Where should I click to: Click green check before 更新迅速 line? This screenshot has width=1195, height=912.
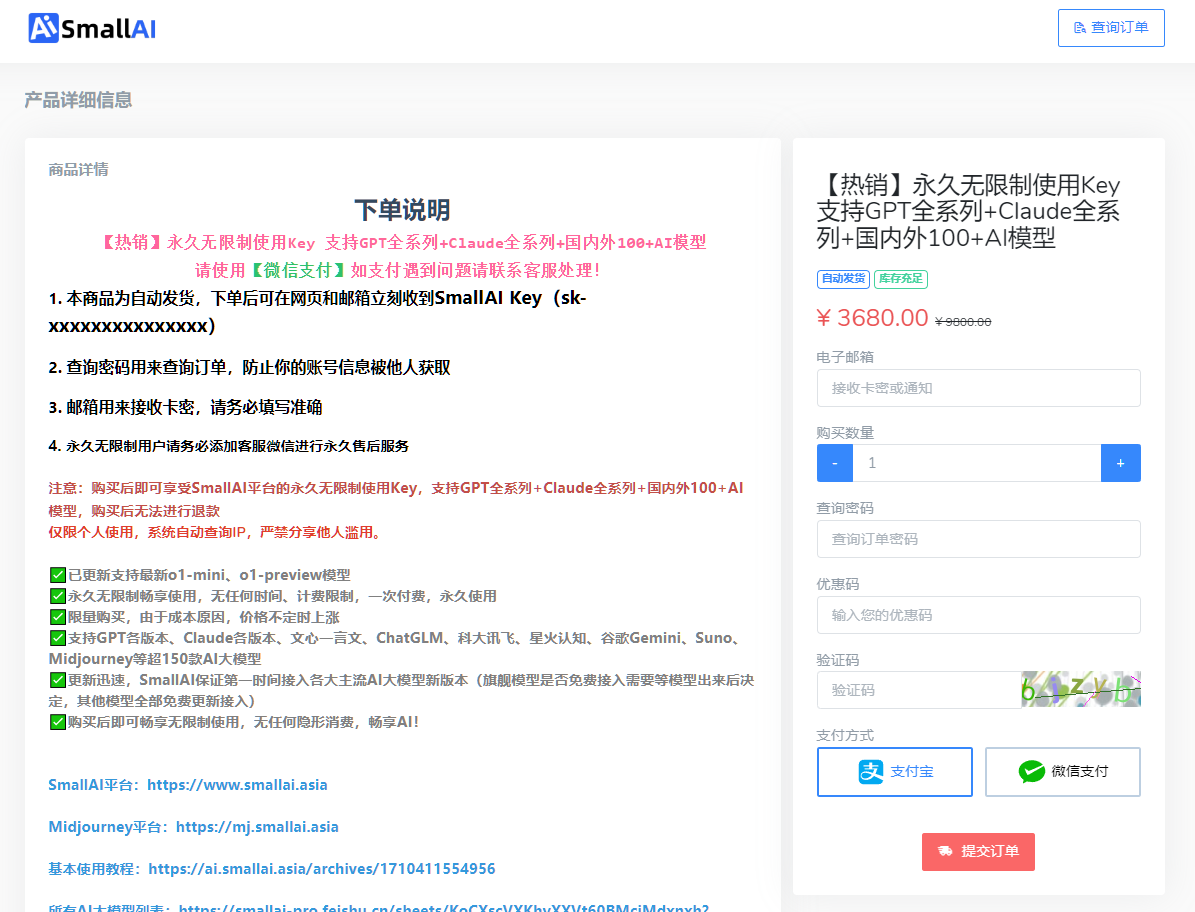[x=57, y=680]
